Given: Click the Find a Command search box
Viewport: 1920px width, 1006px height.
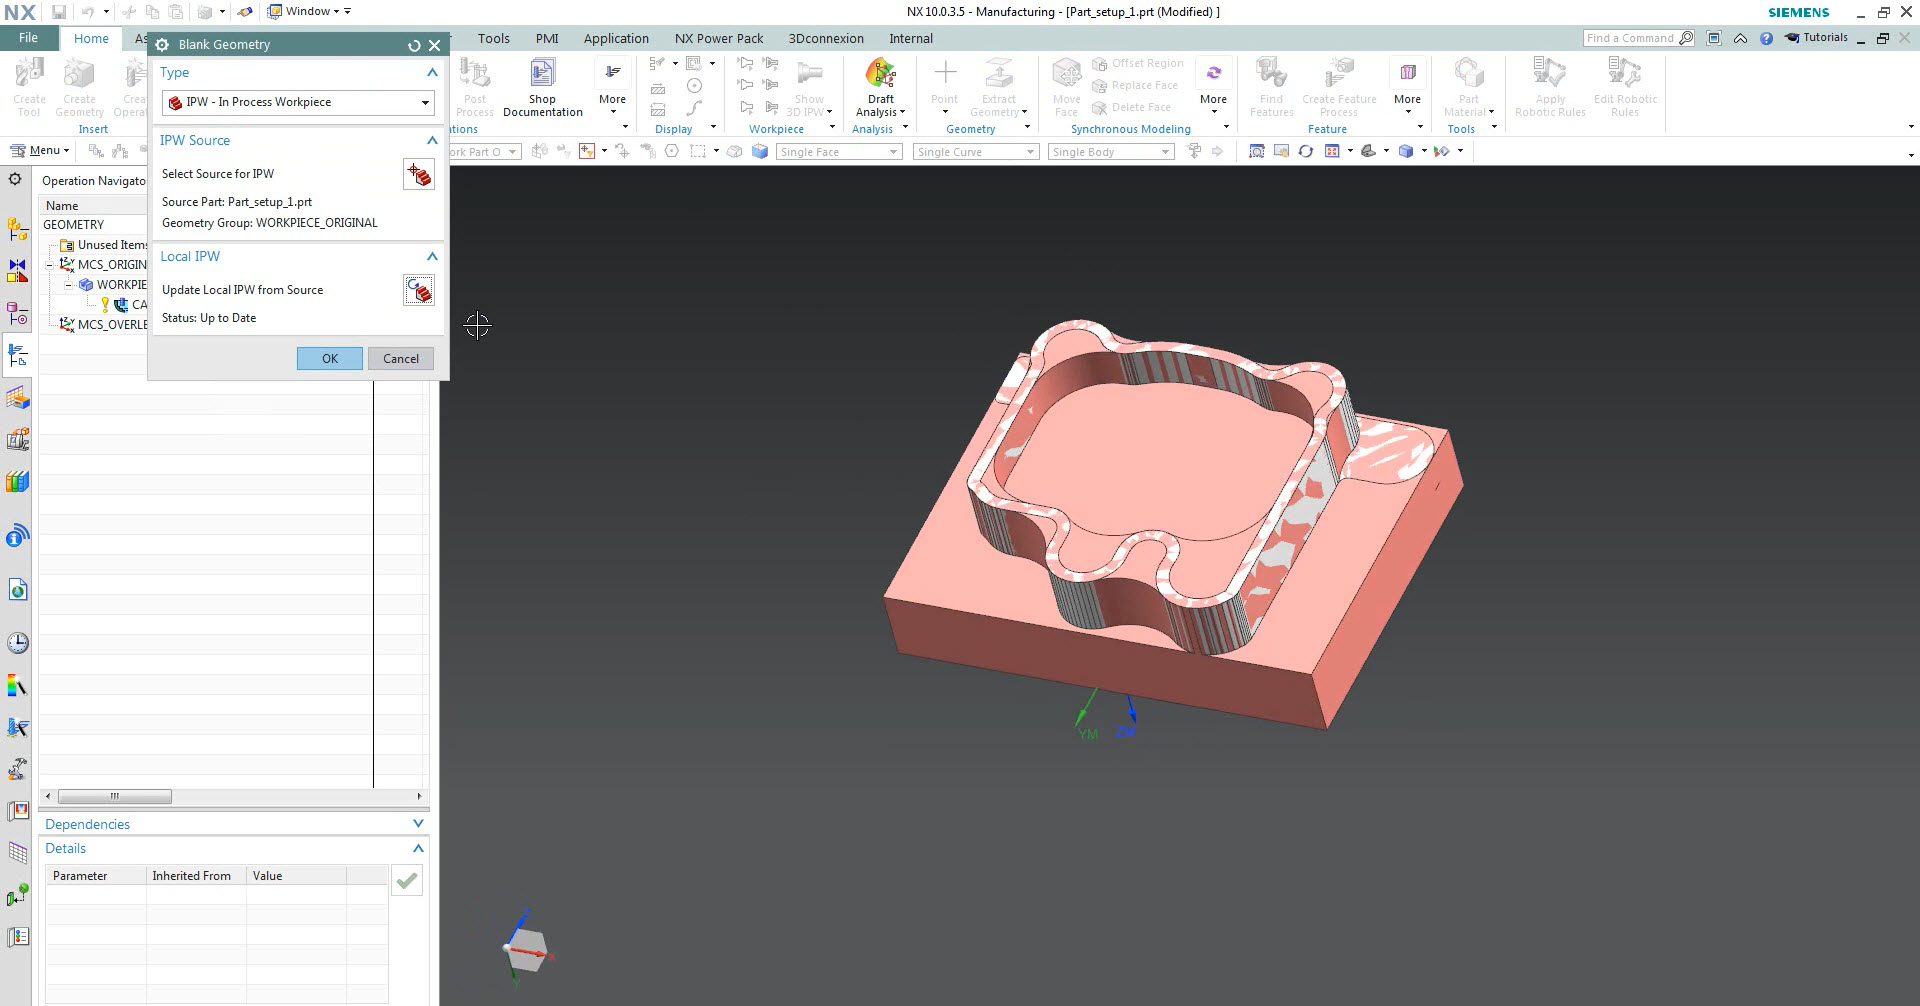Looking at the screenshot, I should pos(1630,38).
